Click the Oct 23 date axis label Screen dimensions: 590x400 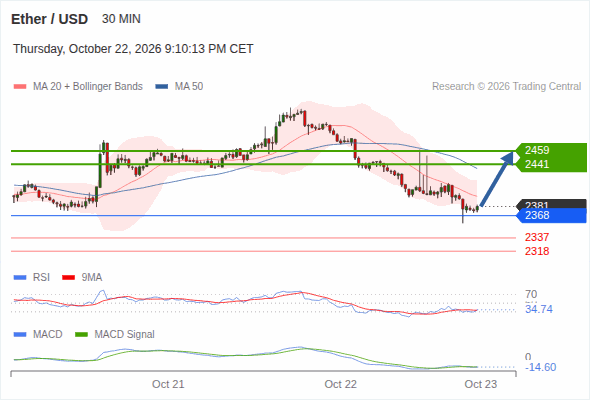click(481, 384)
